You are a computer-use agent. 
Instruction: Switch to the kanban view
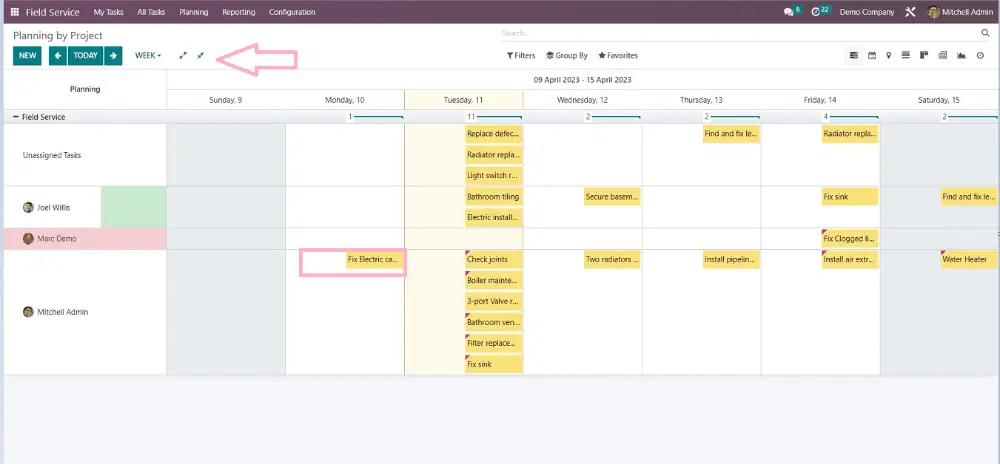click(x=924, y=56)
